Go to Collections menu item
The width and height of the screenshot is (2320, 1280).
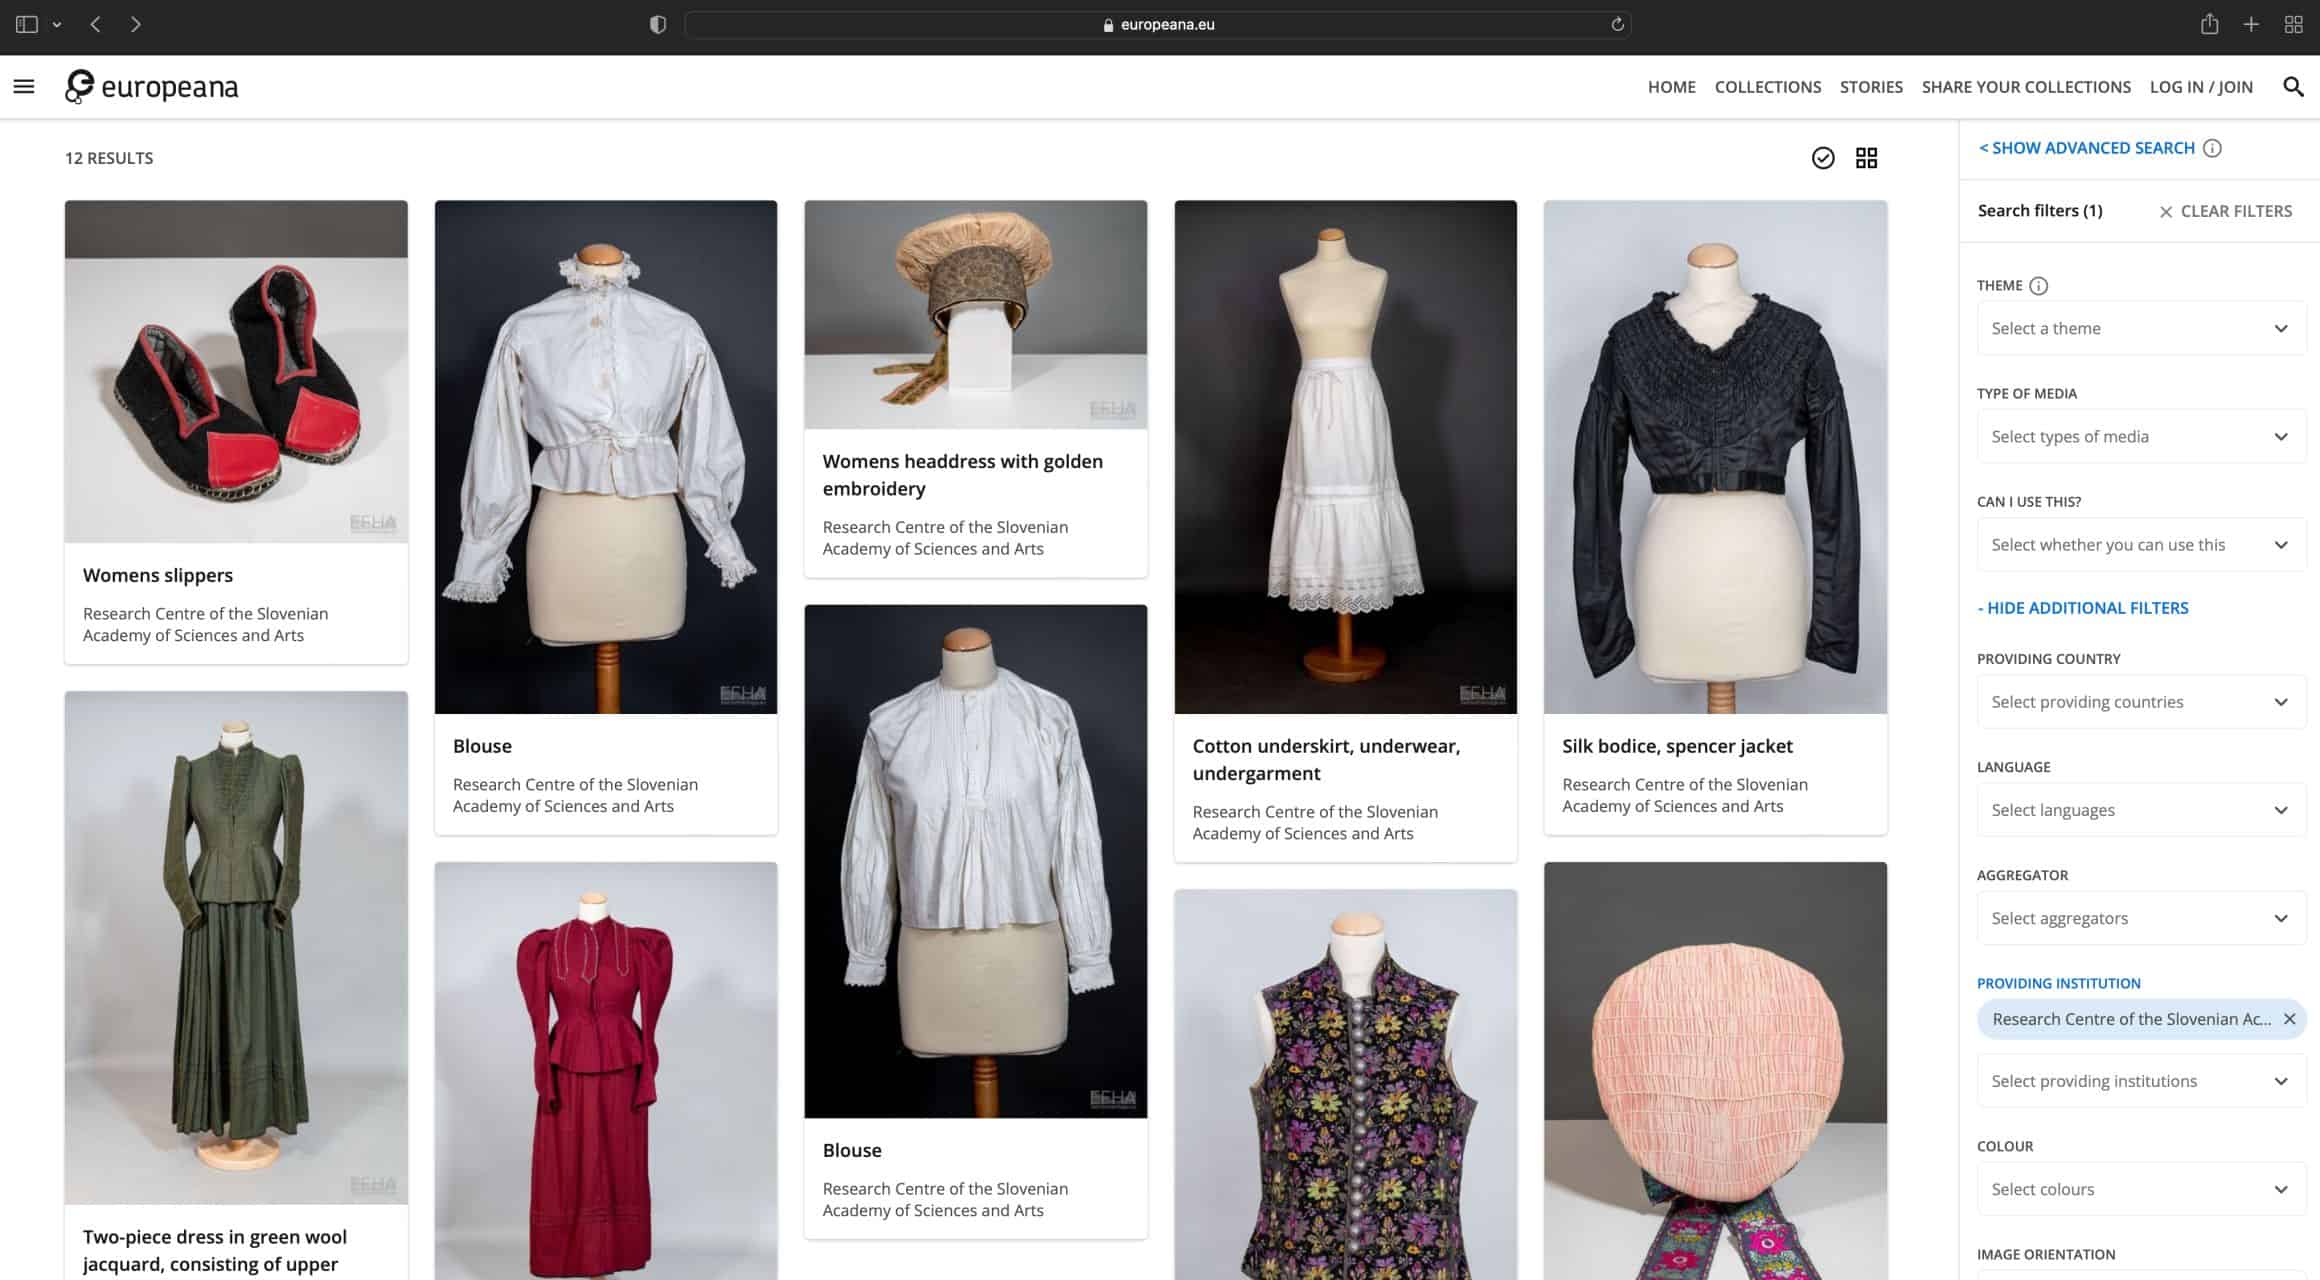(x=1767, y=87)
